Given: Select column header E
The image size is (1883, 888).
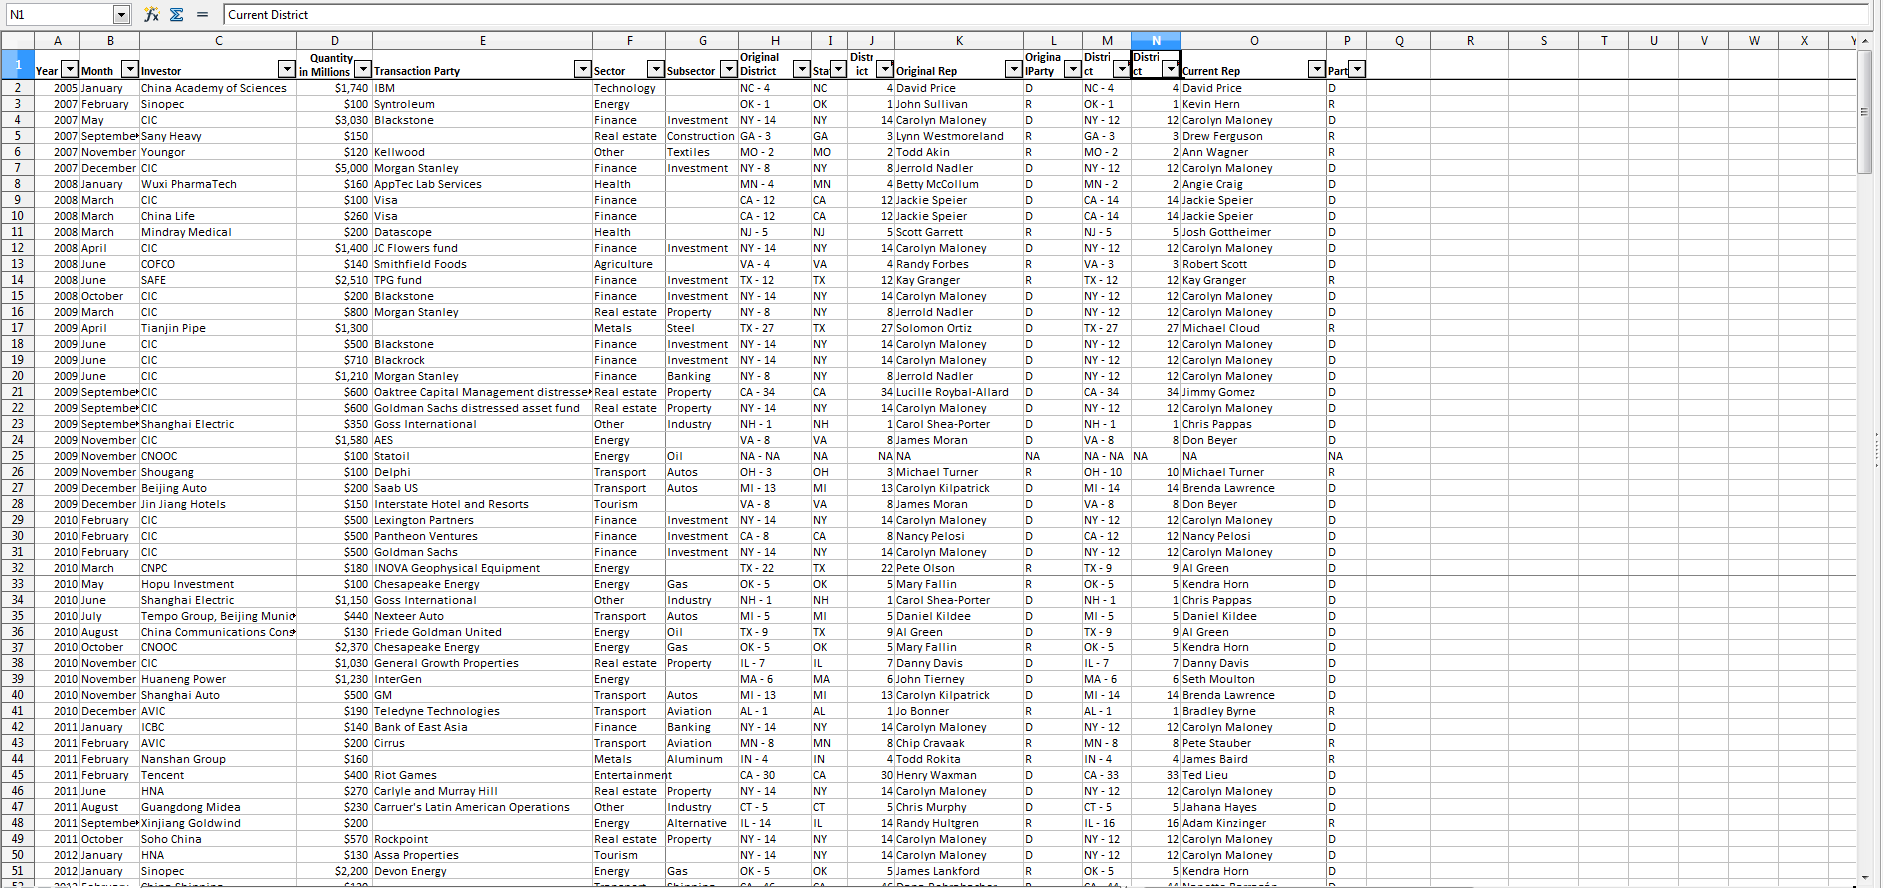Looking at the screenshot, I should [x=482, y=41].
